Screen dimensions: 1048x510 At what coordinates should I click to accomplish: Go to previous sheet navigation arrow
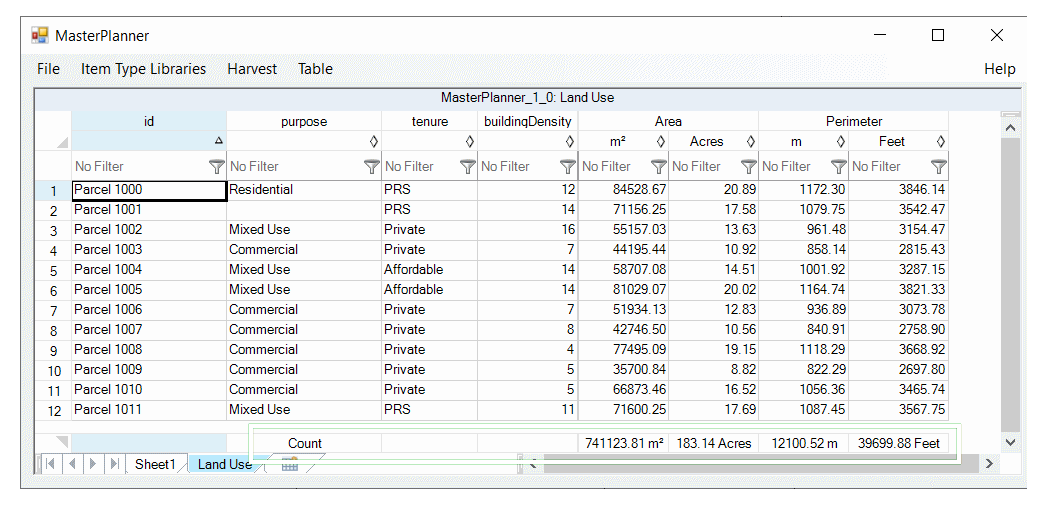point(72,463)
